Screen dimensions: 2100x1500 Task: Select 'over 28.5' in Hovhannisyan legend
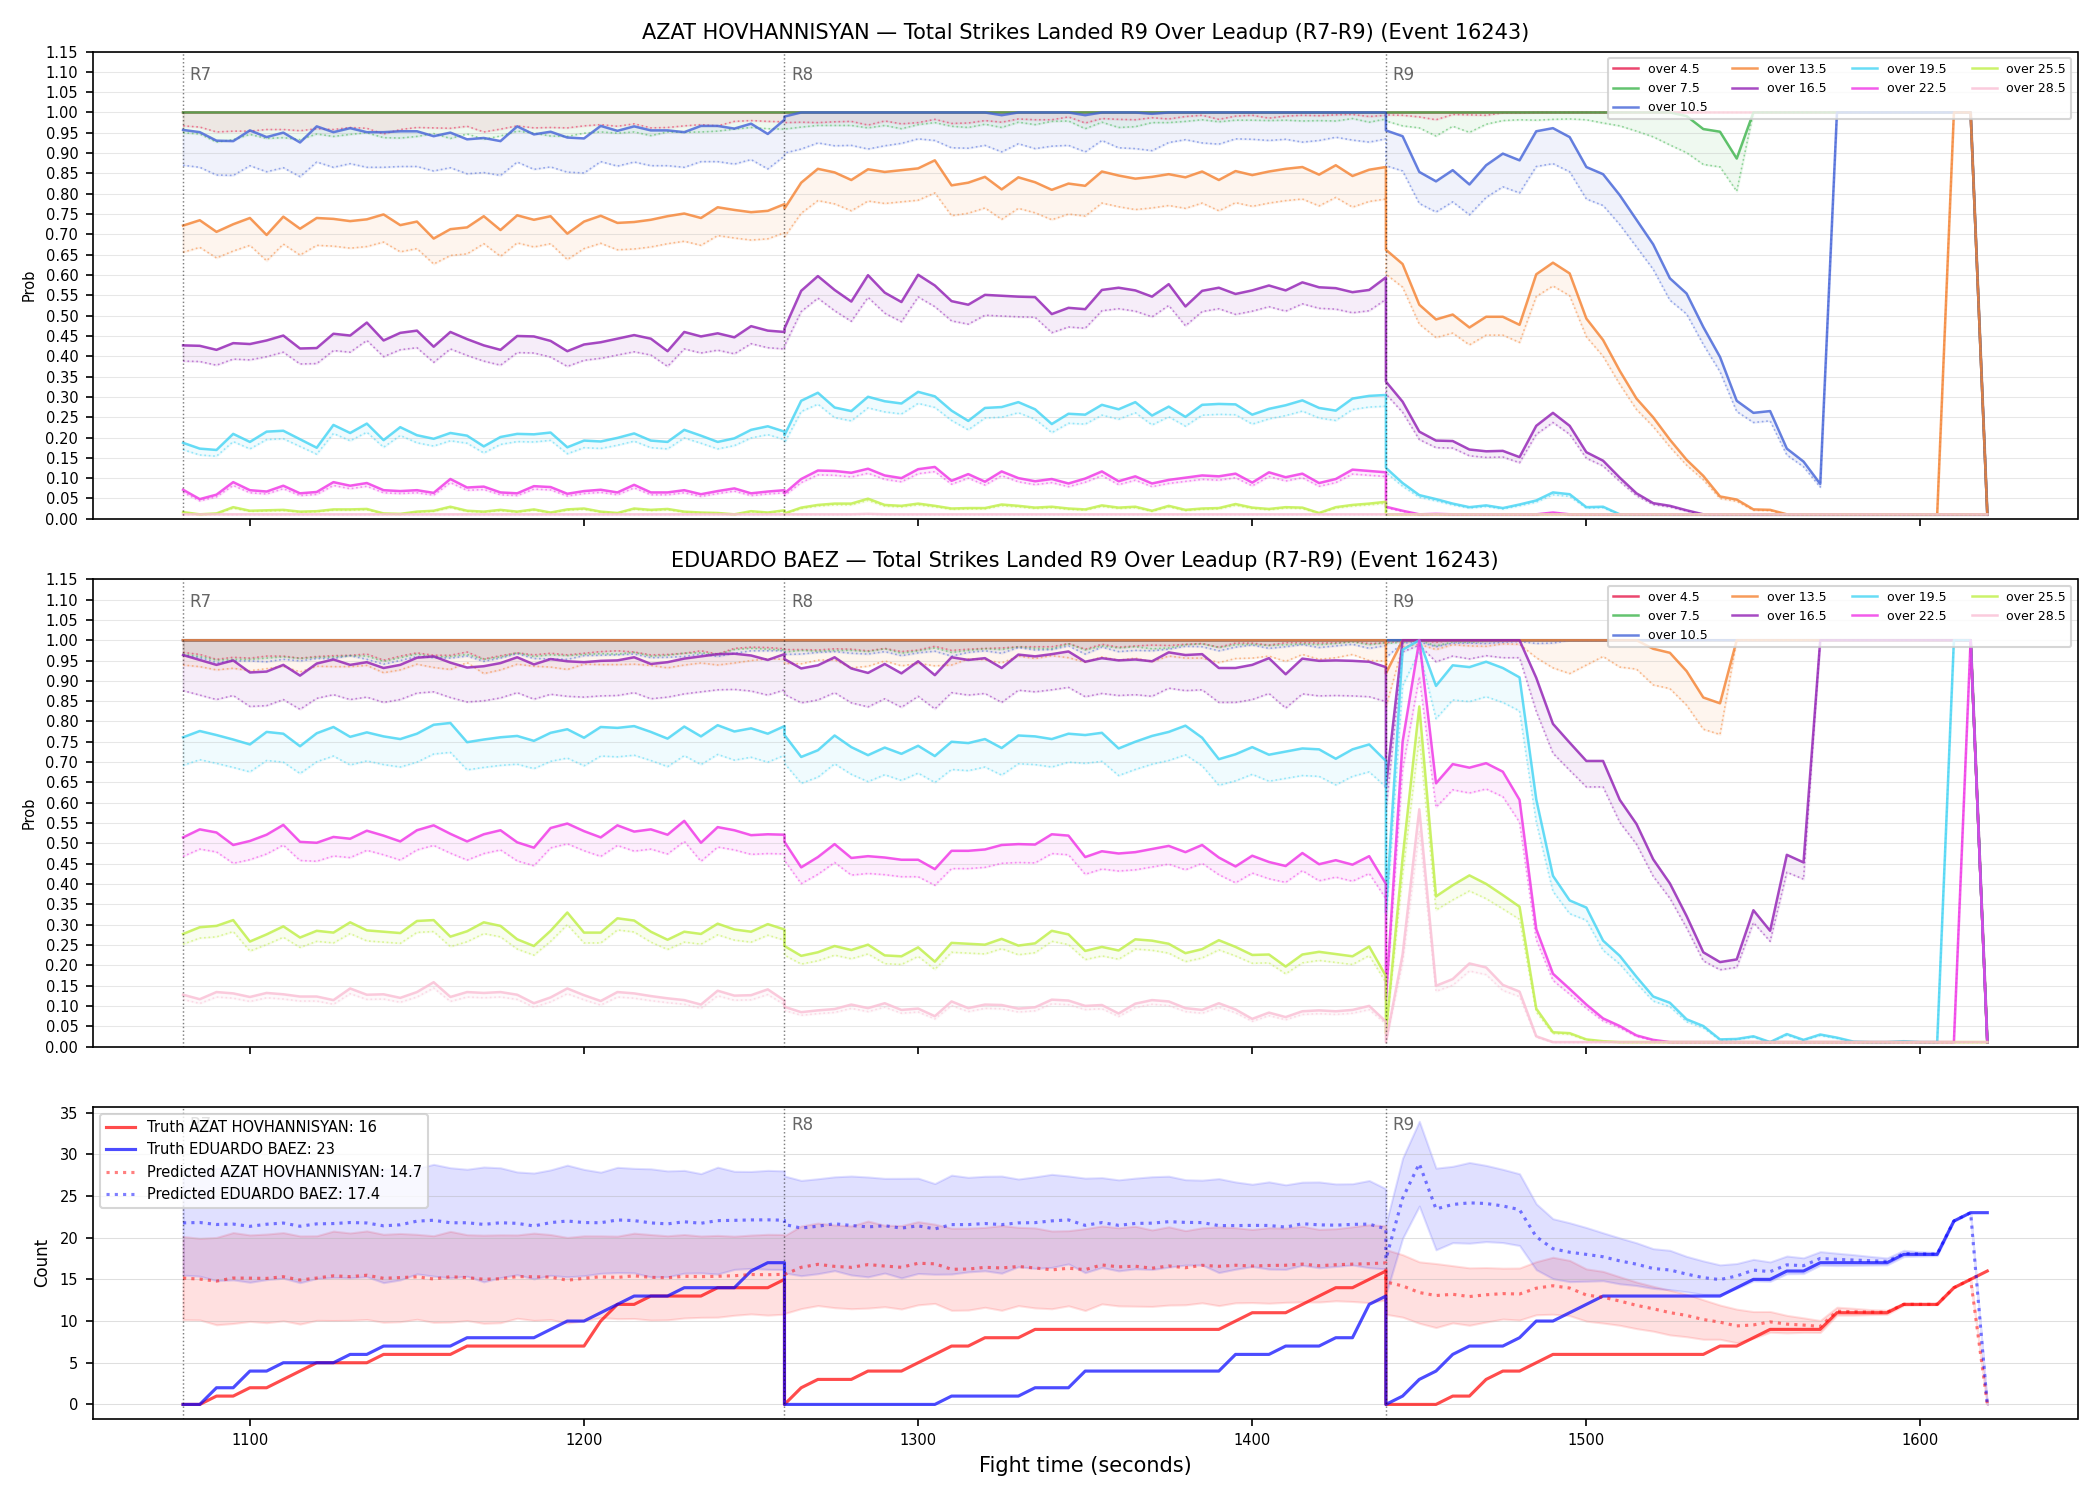click(x=2018, y=88)
